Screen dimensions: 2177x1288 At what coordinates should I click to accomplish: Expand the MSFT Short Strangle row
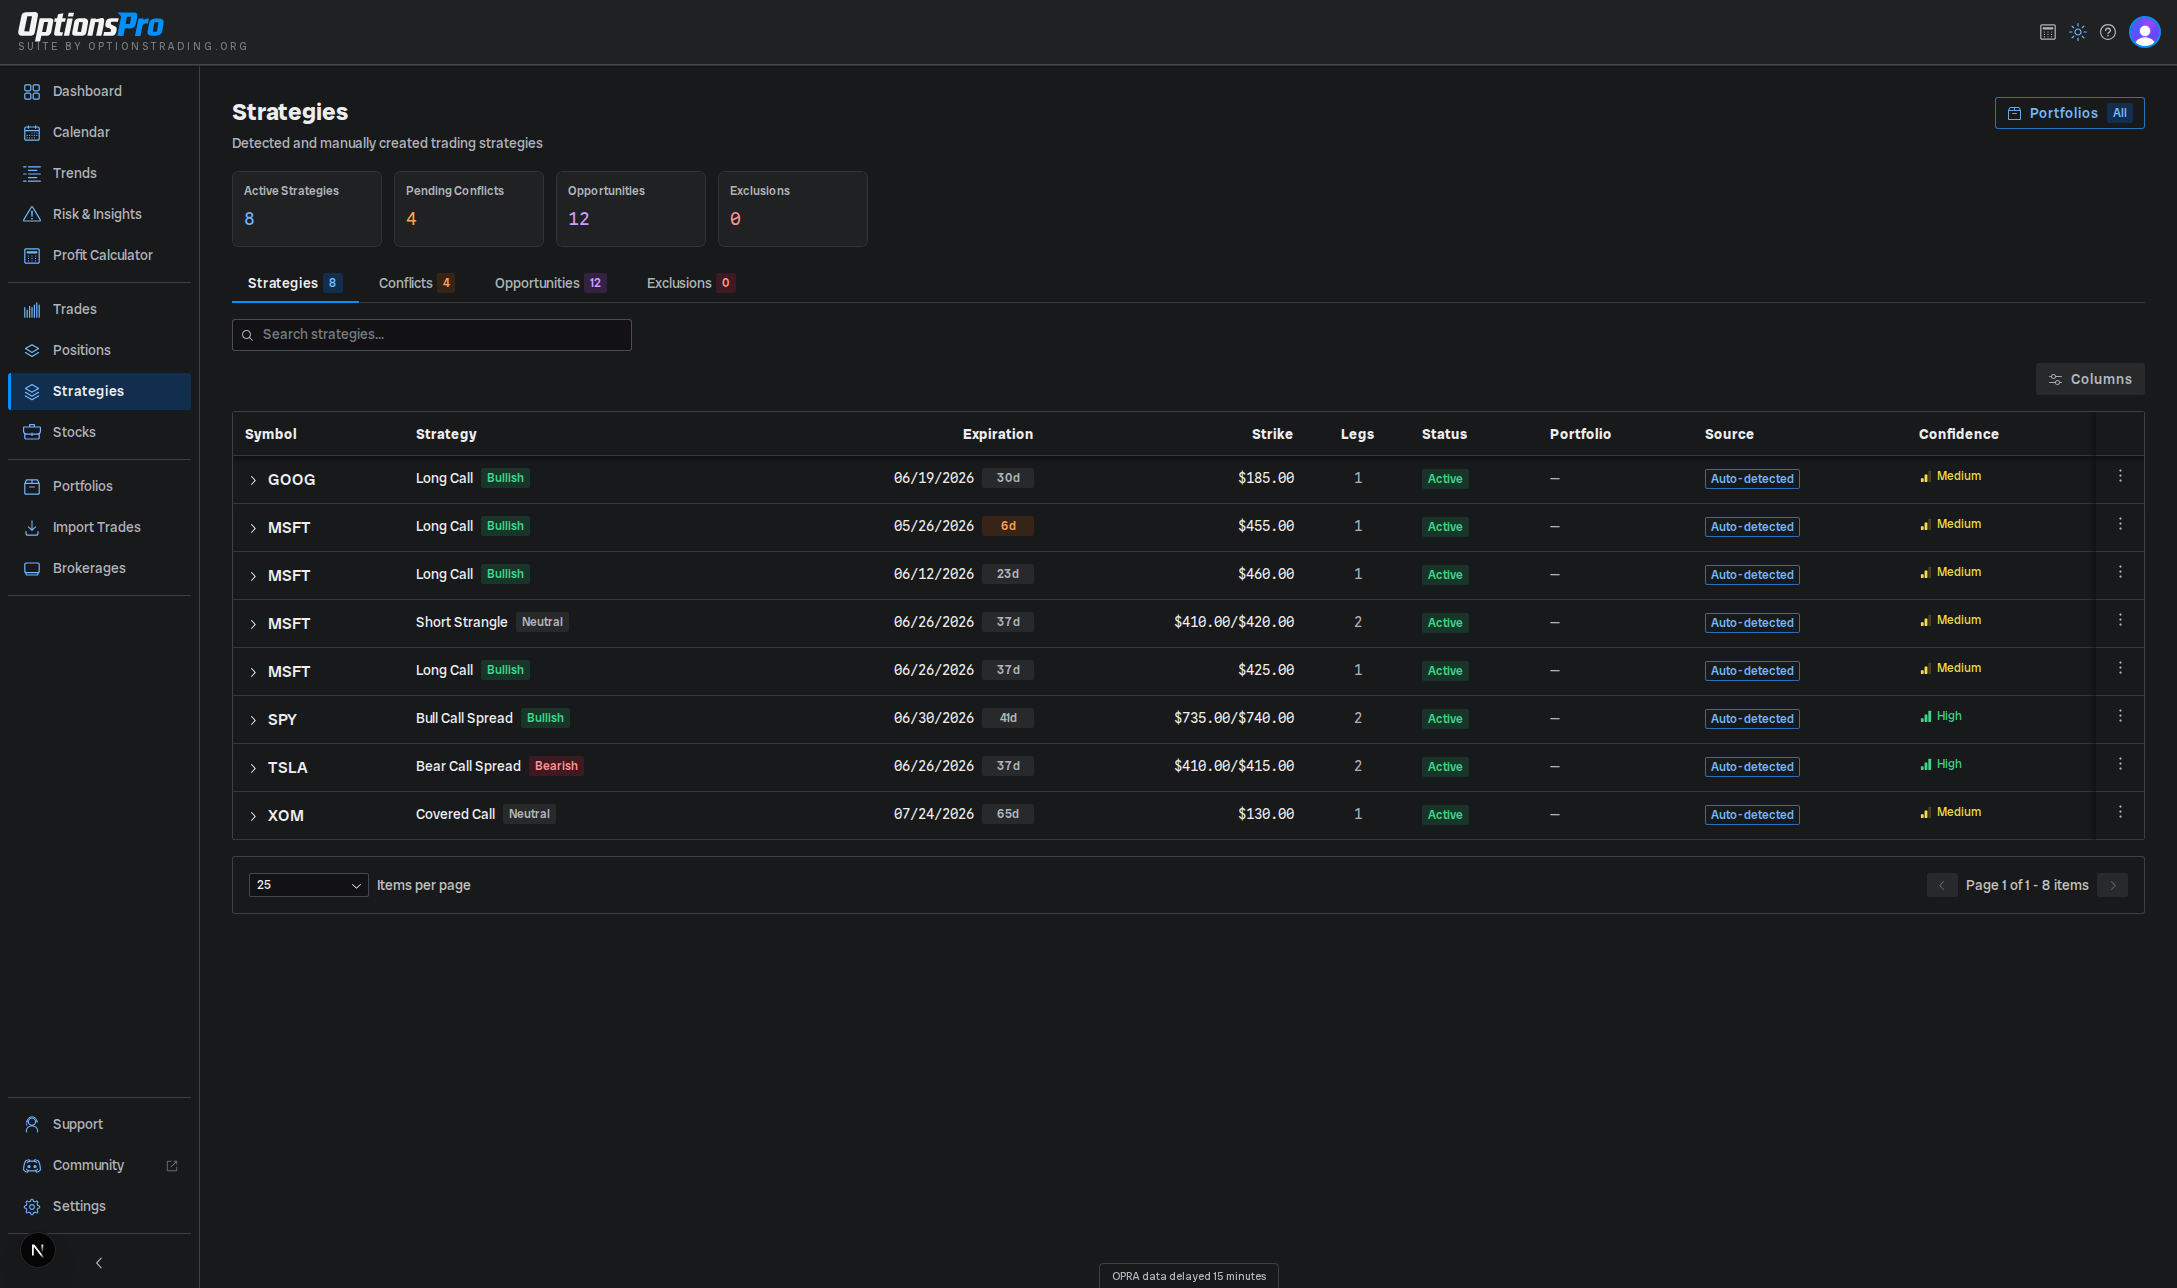[x=253, y=625]
